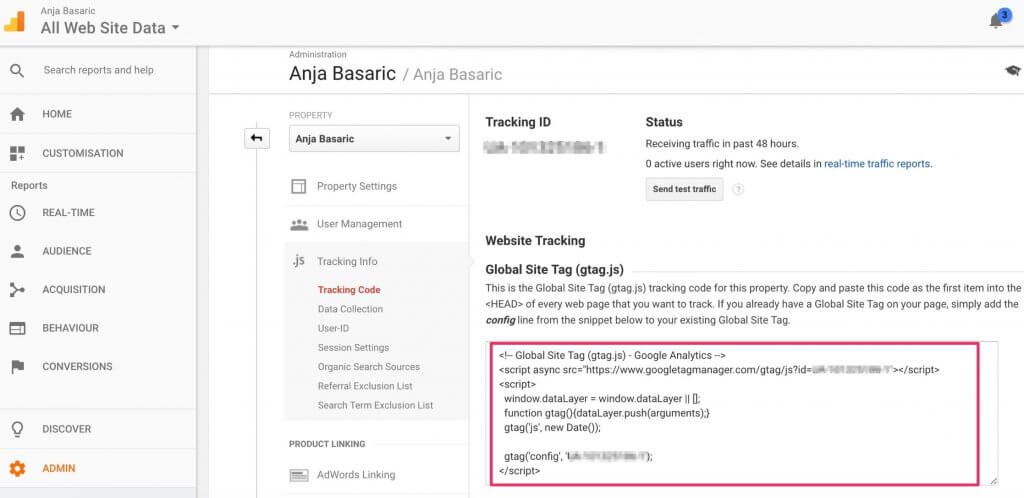Open the graduation cap help icon
The width and height of the screenshot is (1024, 498).
(1012, 70)
